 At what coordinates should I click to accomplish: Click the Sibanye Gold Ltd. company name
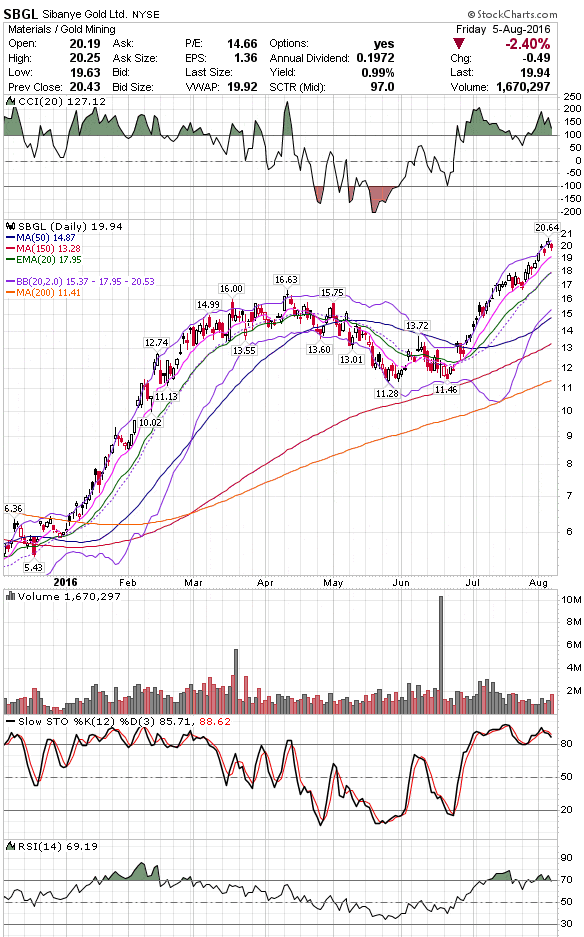(x=84, y=14)
